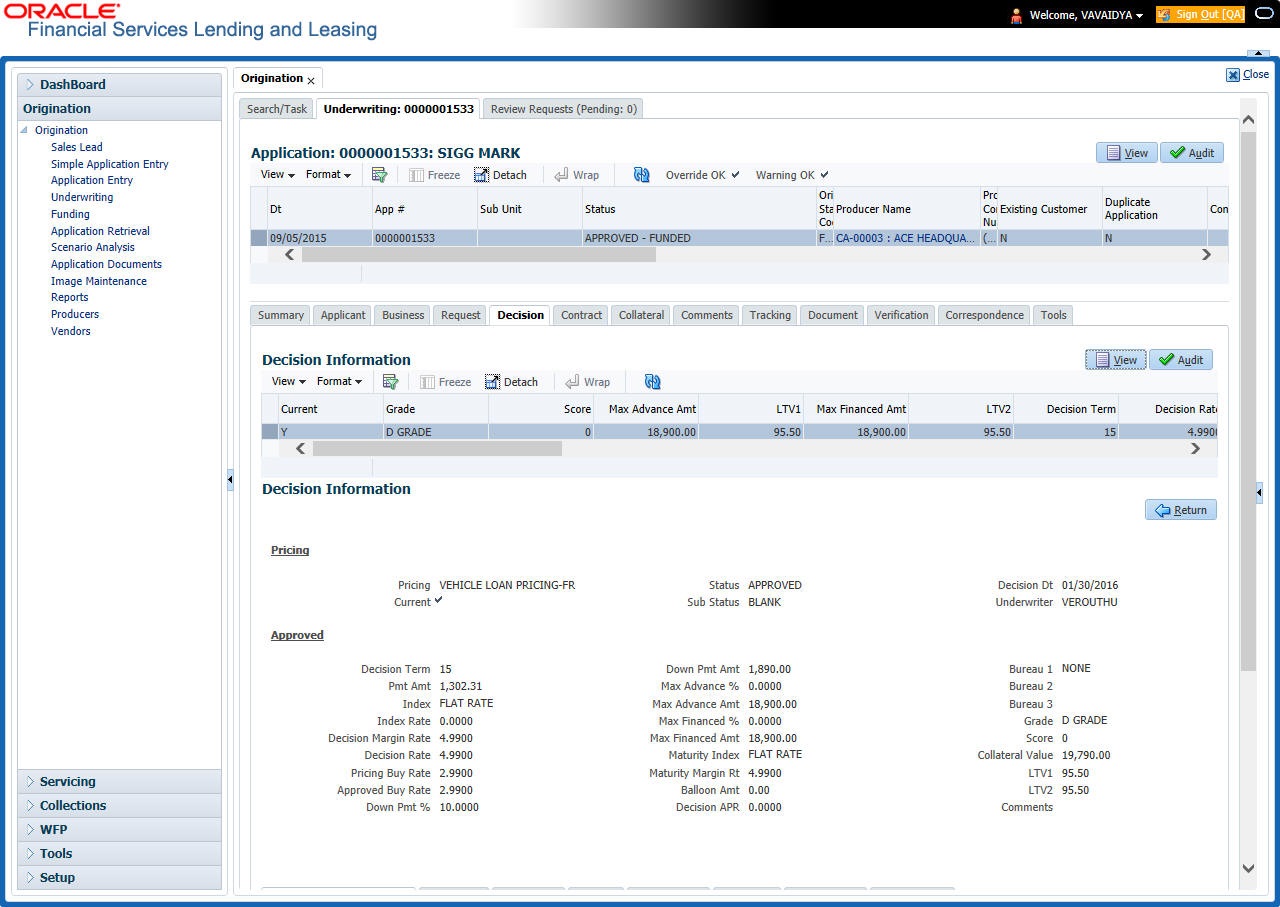This screenshot has width=1280, height=907.
Task: Click the Sign Out button in the header
Action: (x=1200, y=15)
